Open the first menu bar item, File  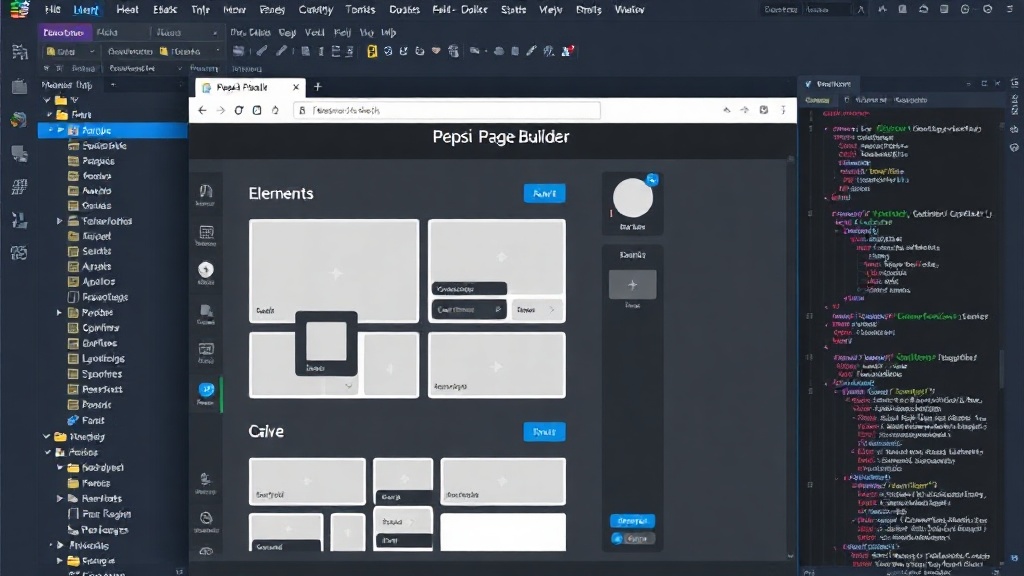point(52,10)
